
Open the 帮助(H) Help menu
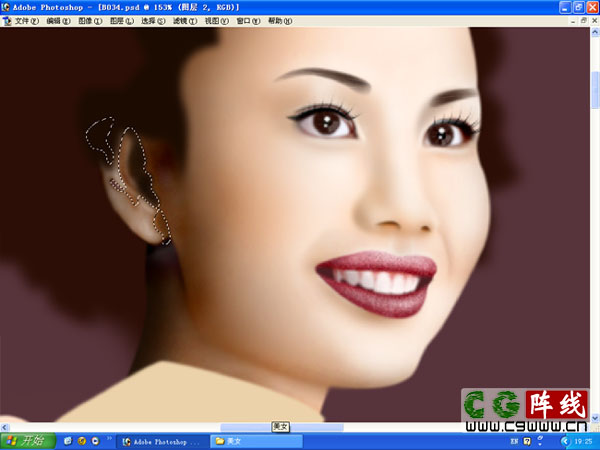point(280,21)
